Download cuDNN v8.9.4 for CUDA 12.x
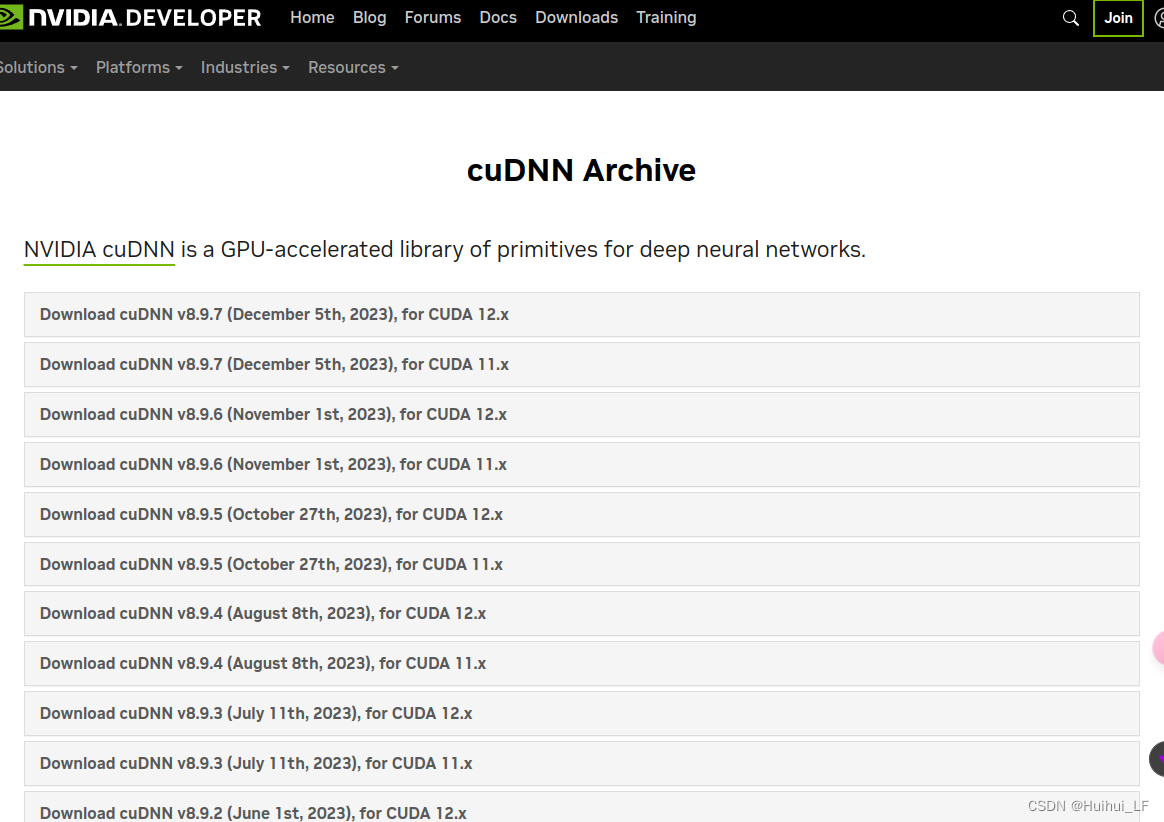 pos(262,613)
